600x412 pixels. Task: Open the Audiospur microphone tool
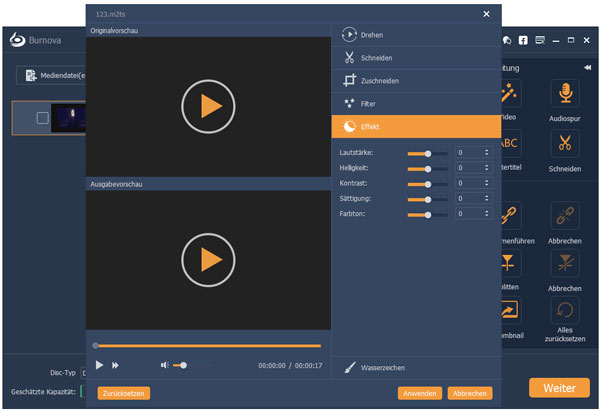565,93
